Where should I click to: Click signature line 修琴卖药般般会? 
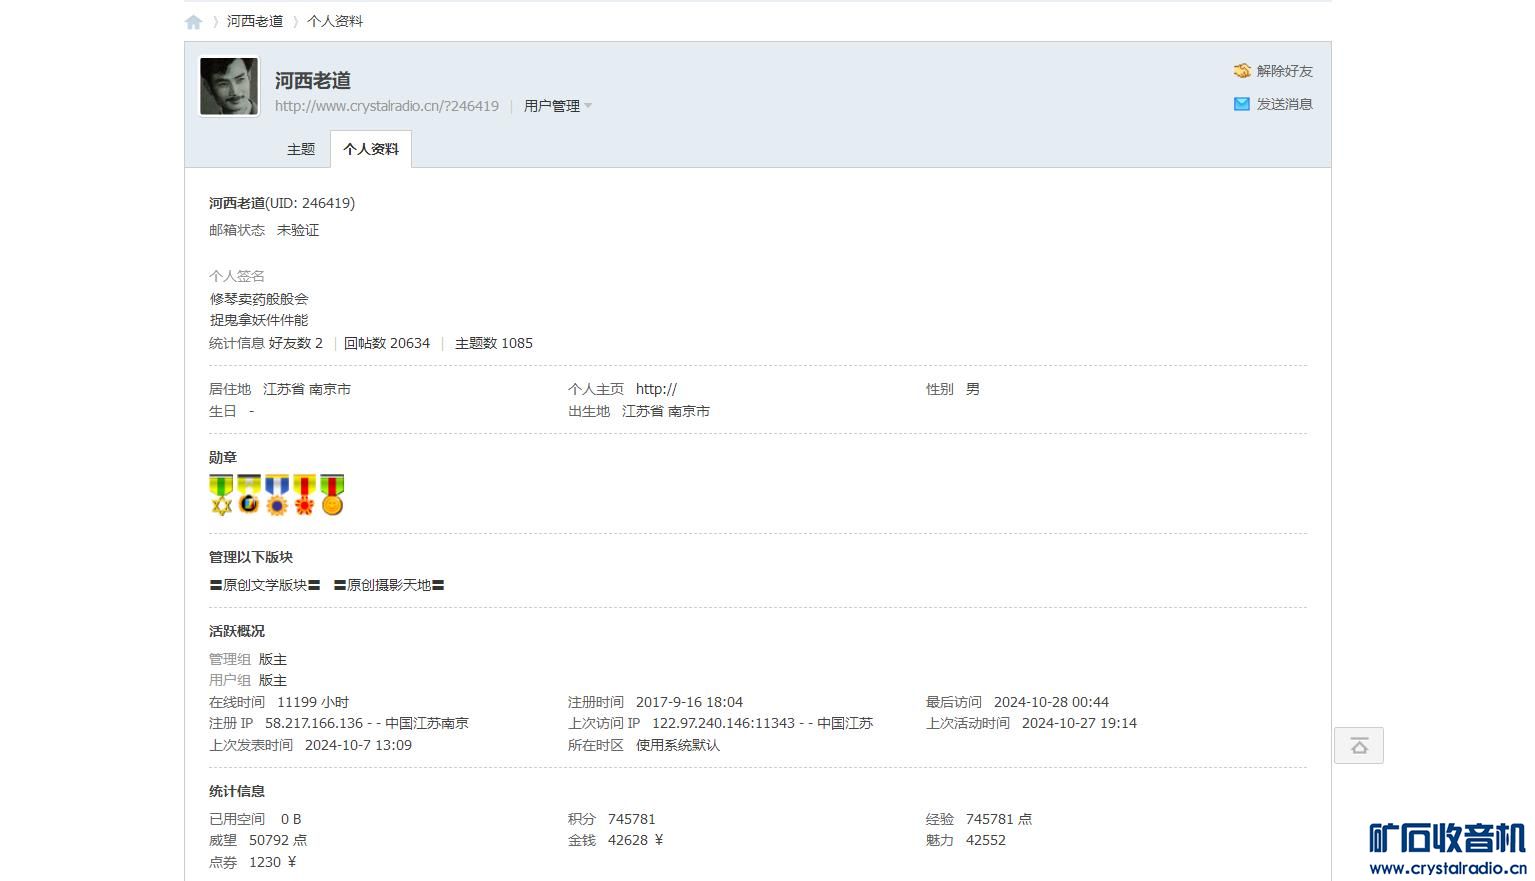[x=259, y=299]
